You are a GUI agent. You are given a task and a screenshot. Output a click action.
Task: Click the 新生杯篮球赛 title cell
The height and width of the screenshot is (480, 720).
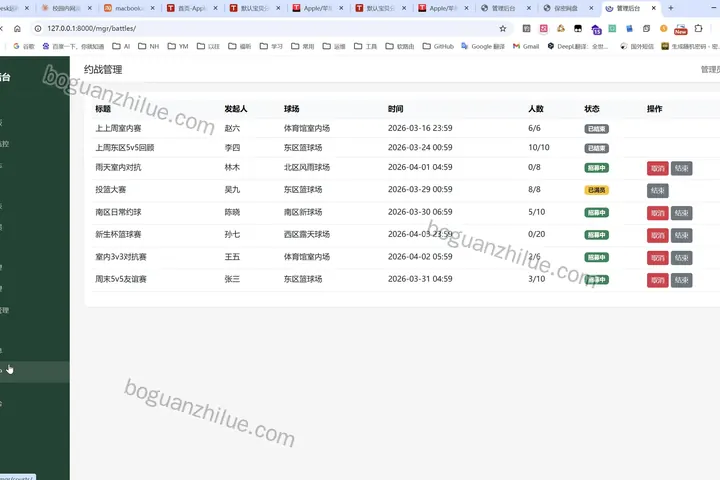tap(118, 235)
